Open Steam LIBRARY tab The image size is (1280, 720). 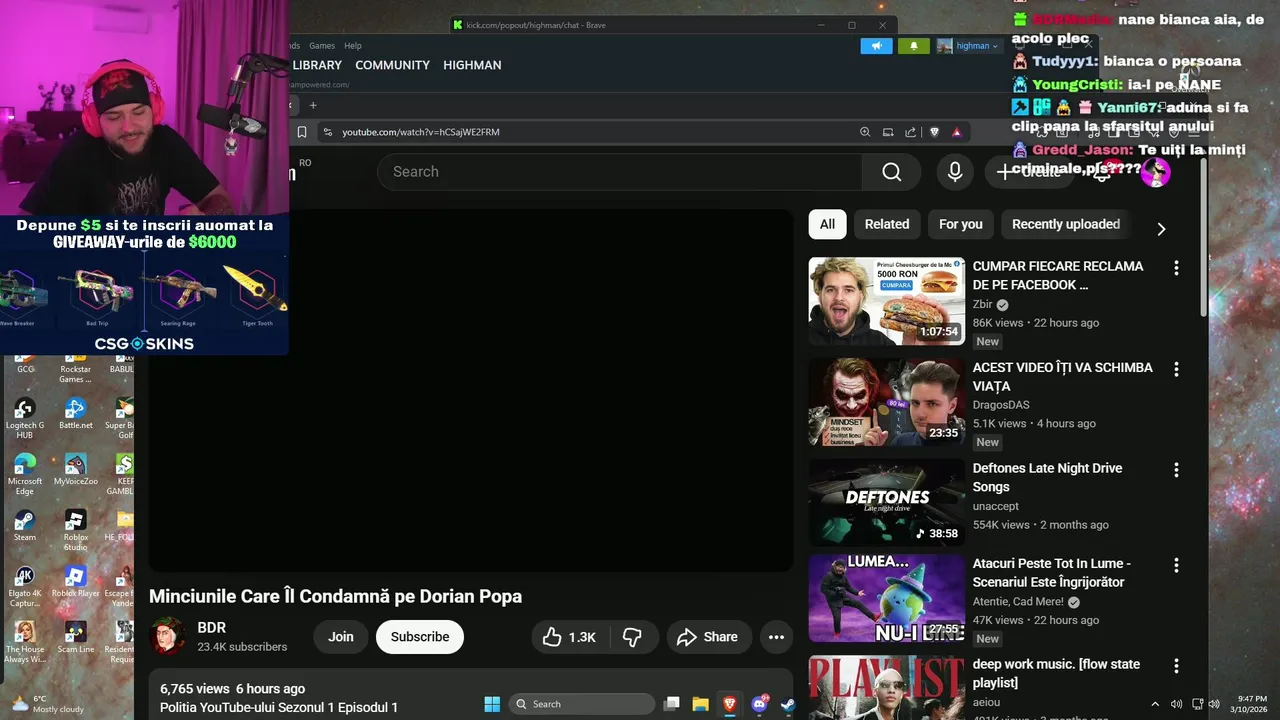click(x=317, y=65)
